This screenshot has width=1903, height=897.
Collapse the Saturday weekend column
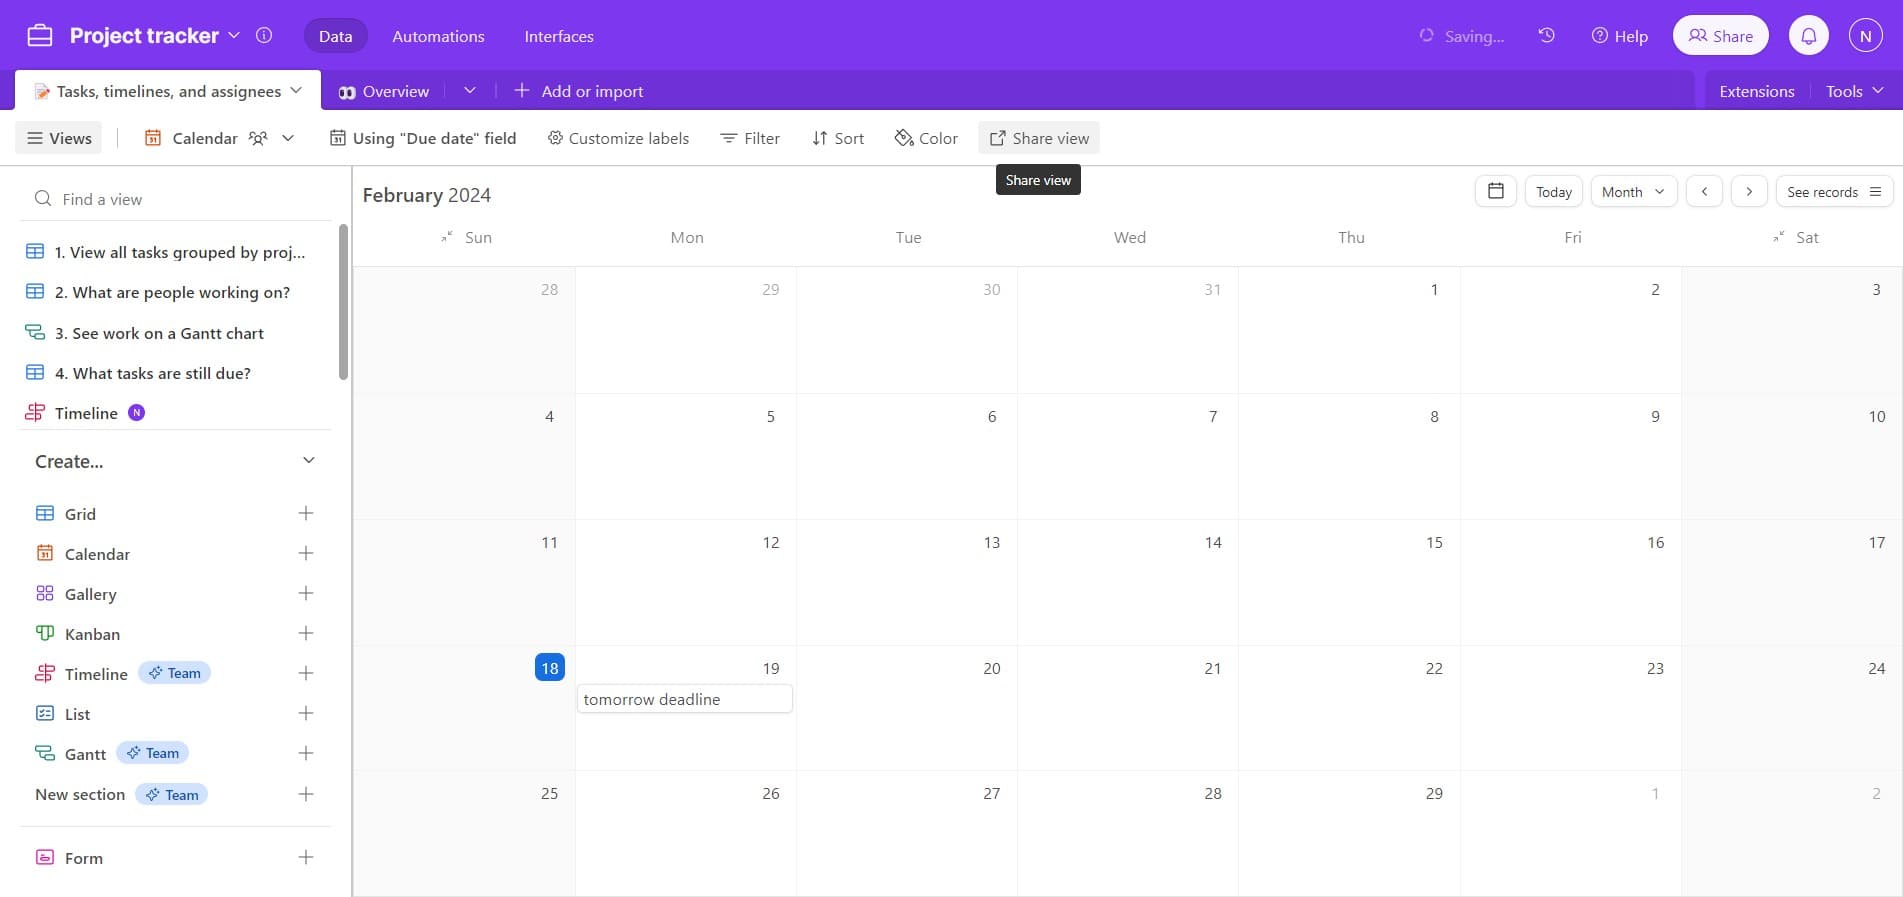coord(1778,237)
